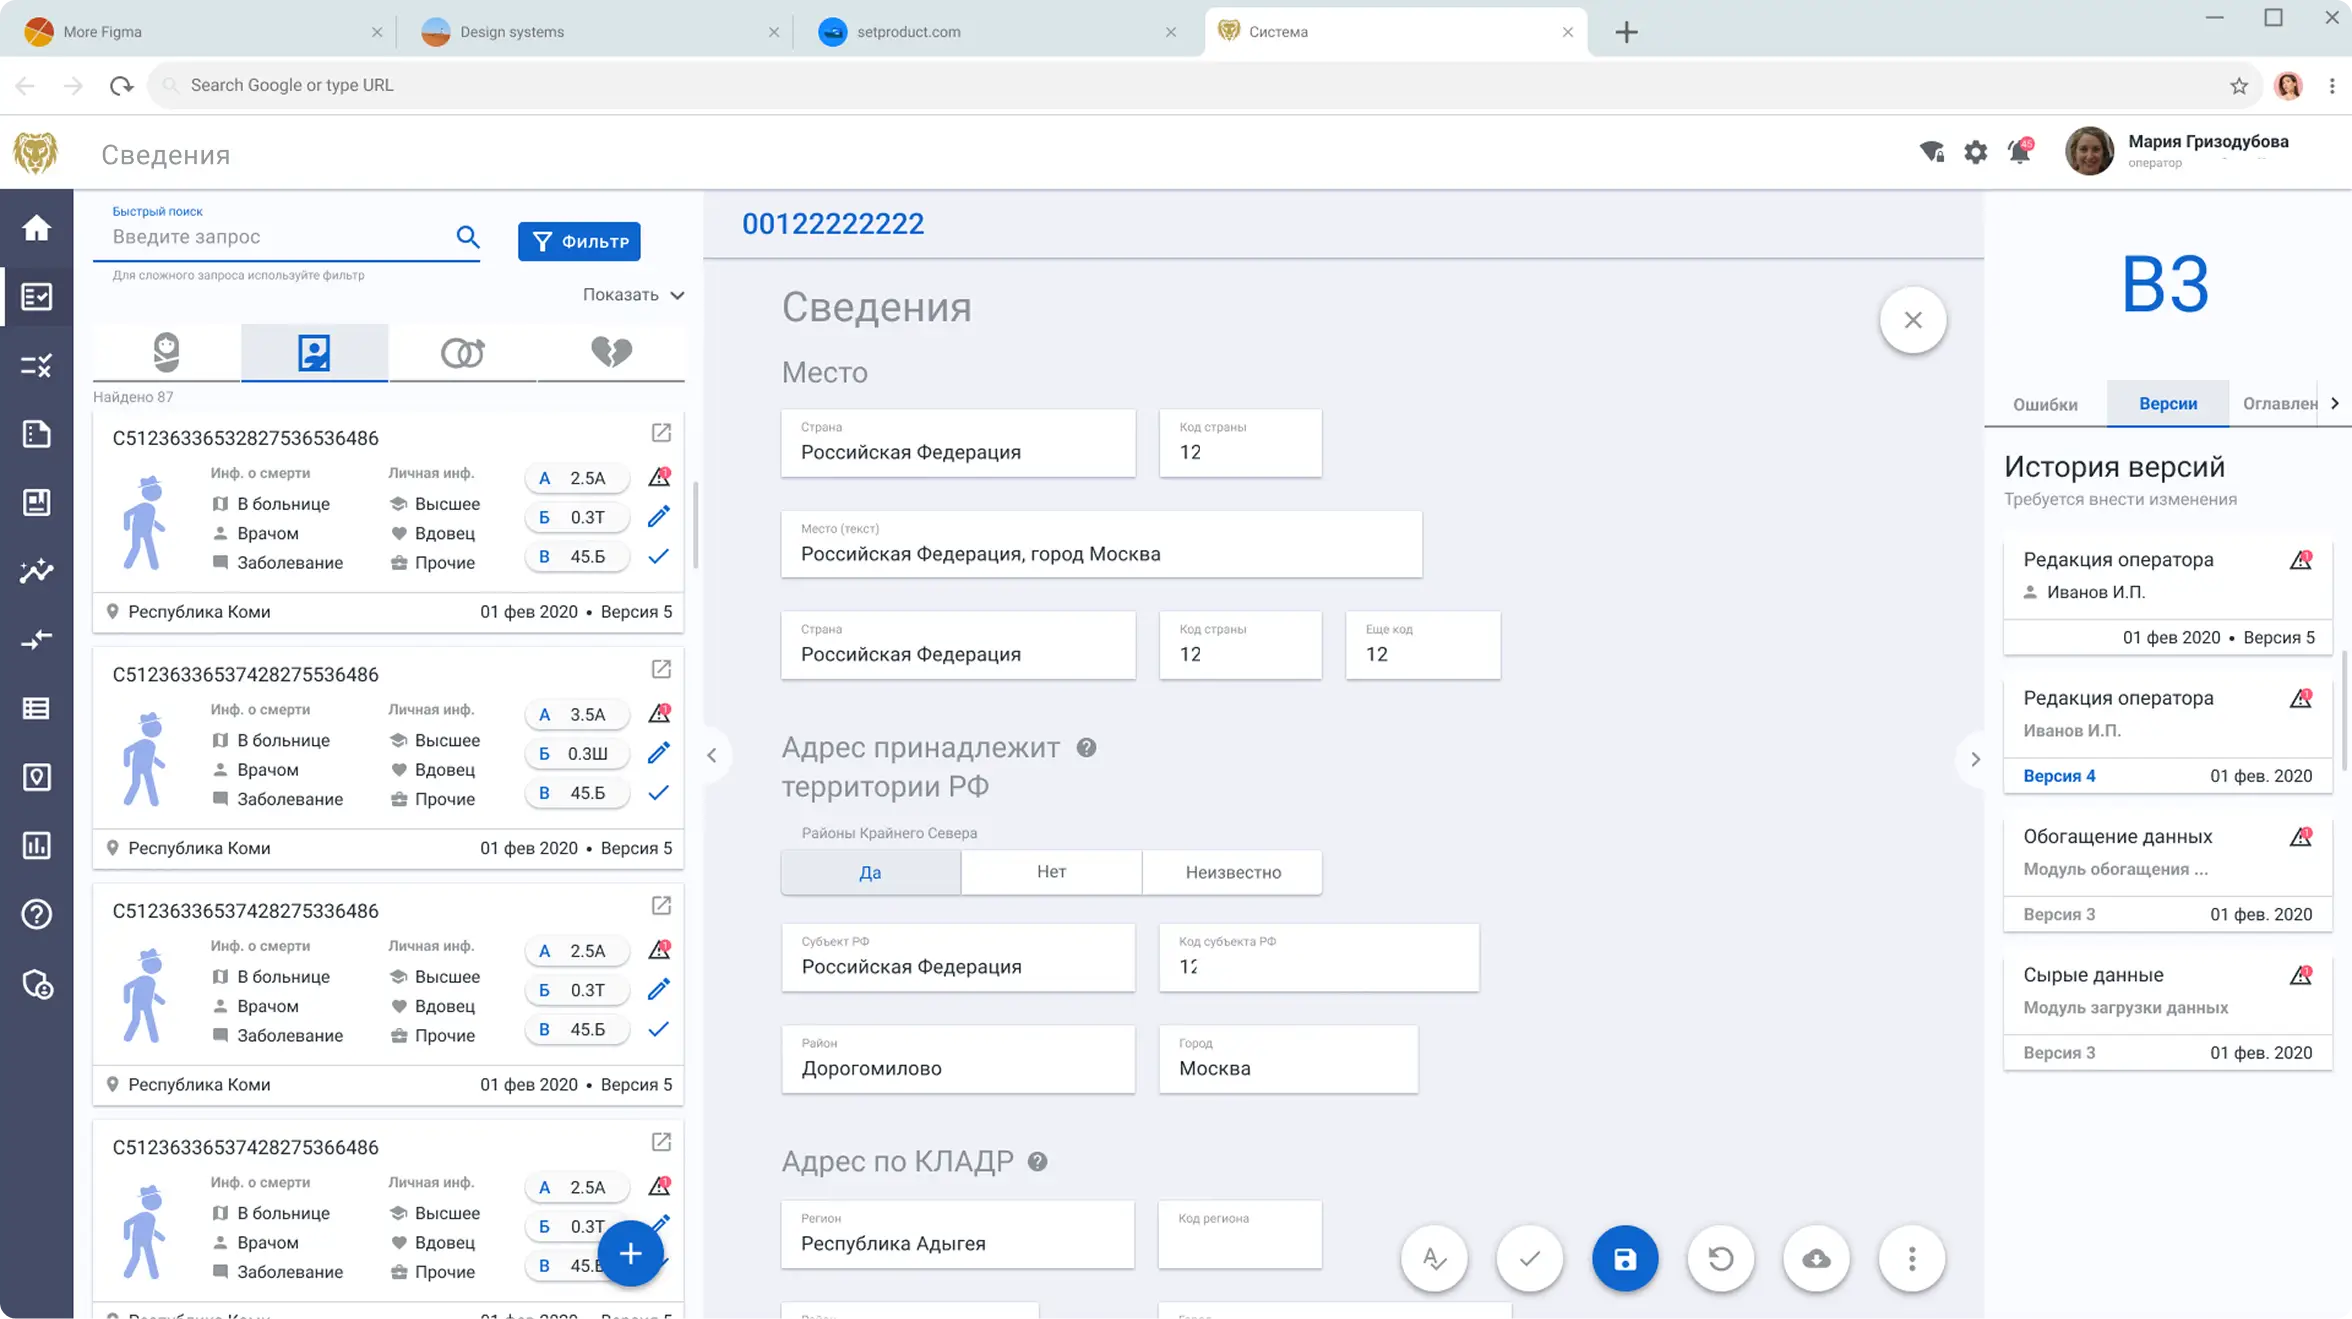Select 'Нет' for Районы Крайнего Севера
Screen dimensions: 2352x1319
click(1050, 872)
